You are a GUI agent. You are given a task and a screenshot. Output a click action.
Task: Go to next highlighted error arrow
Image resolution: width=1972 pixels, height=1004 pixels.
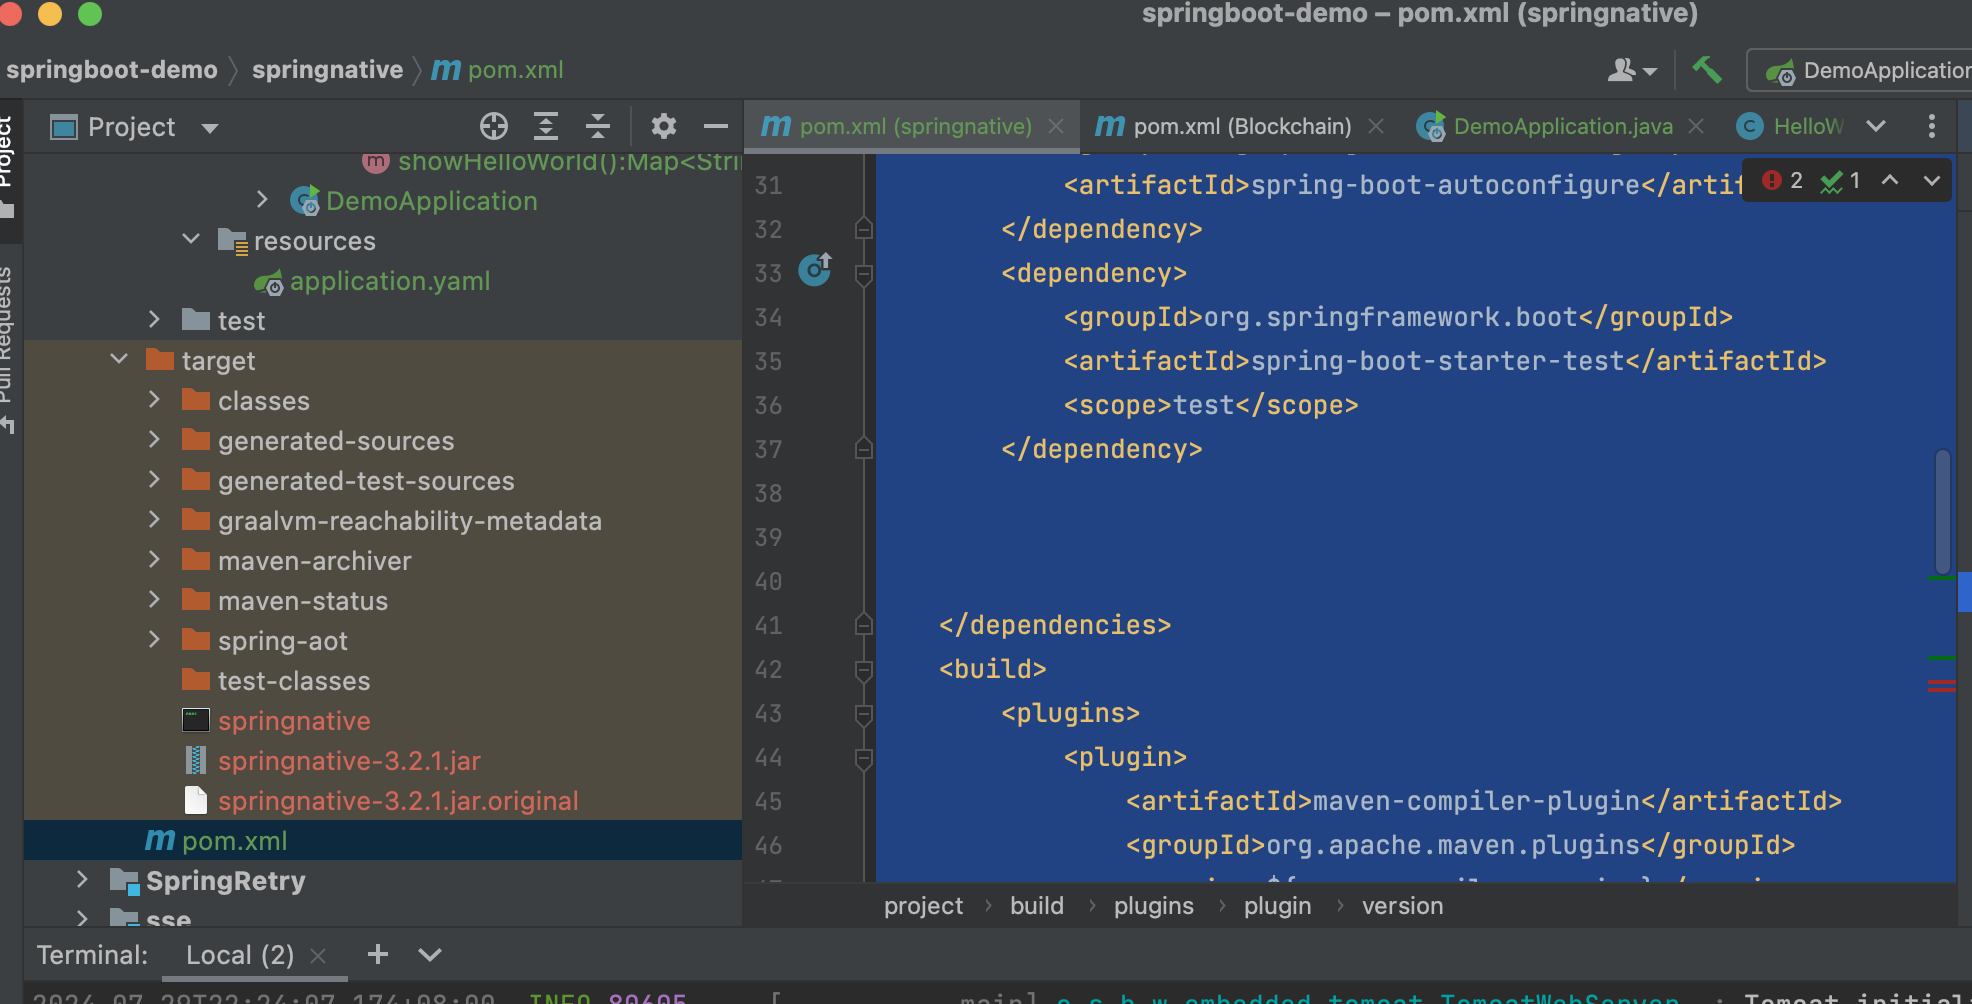[1932, 180]
